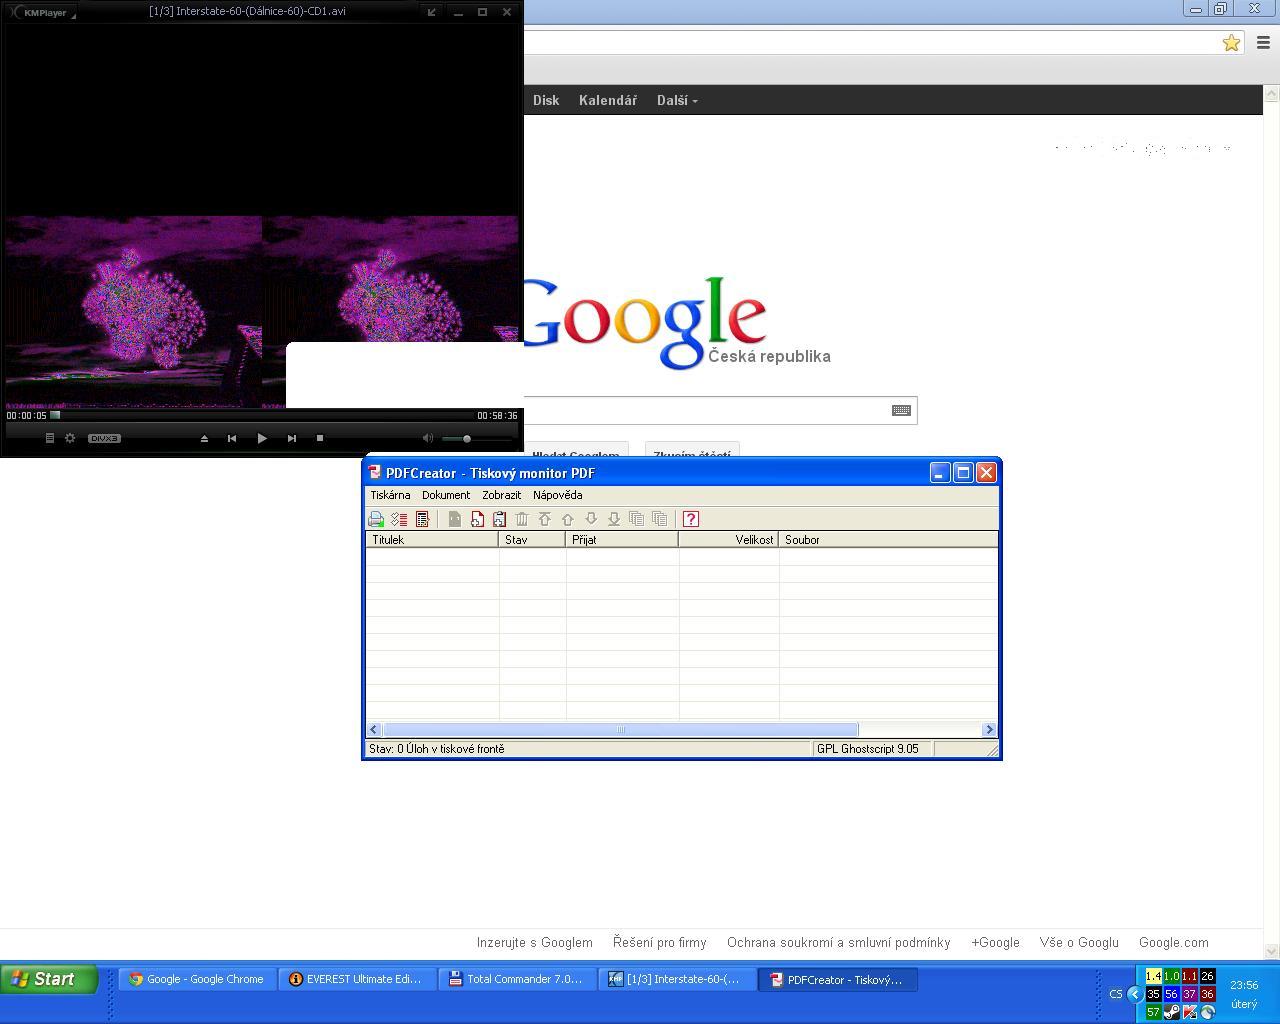Image resolution: width=1280 pixels, height=1024 pixels.
Task: Open the Dokument menu
Action: pyautogui.click(x=446, y=495)
